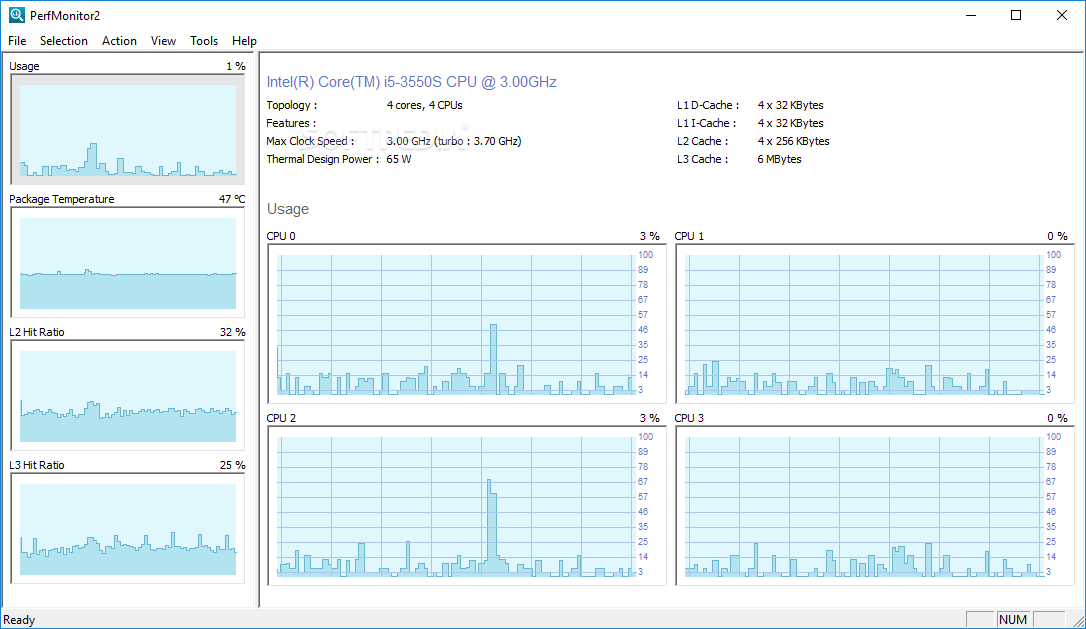Click the 'Thermal Design Power :' label
This screenshot has height=629, width=1086.
coord(323,159)
